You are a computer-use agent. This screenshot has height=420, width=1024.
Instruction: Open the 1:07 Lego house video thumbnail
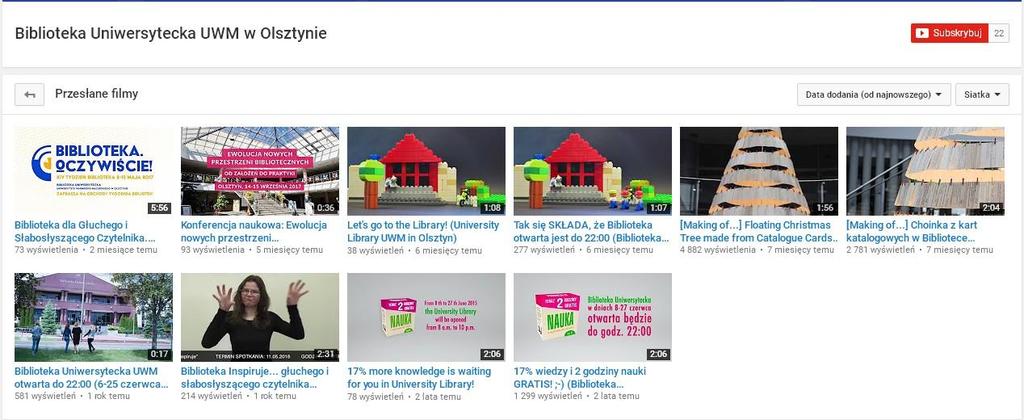tap(592, 171)
